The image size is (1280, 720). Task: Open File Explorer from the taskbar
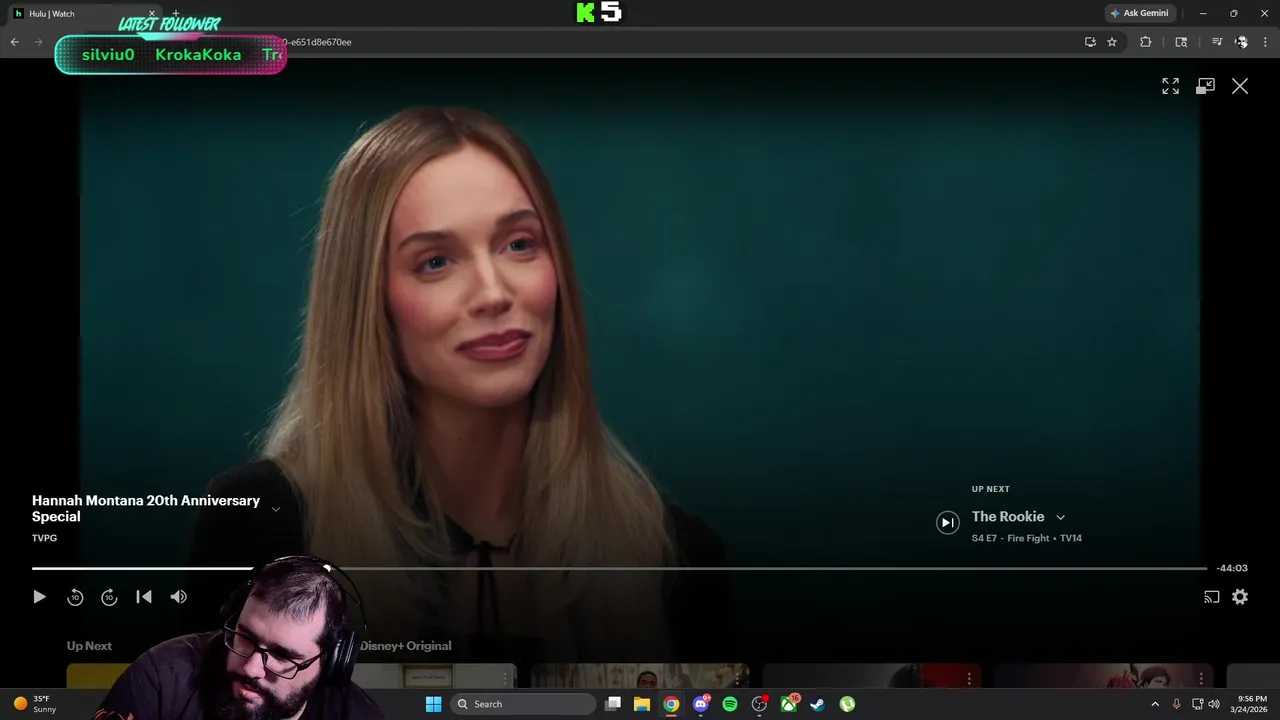(642, 704)
